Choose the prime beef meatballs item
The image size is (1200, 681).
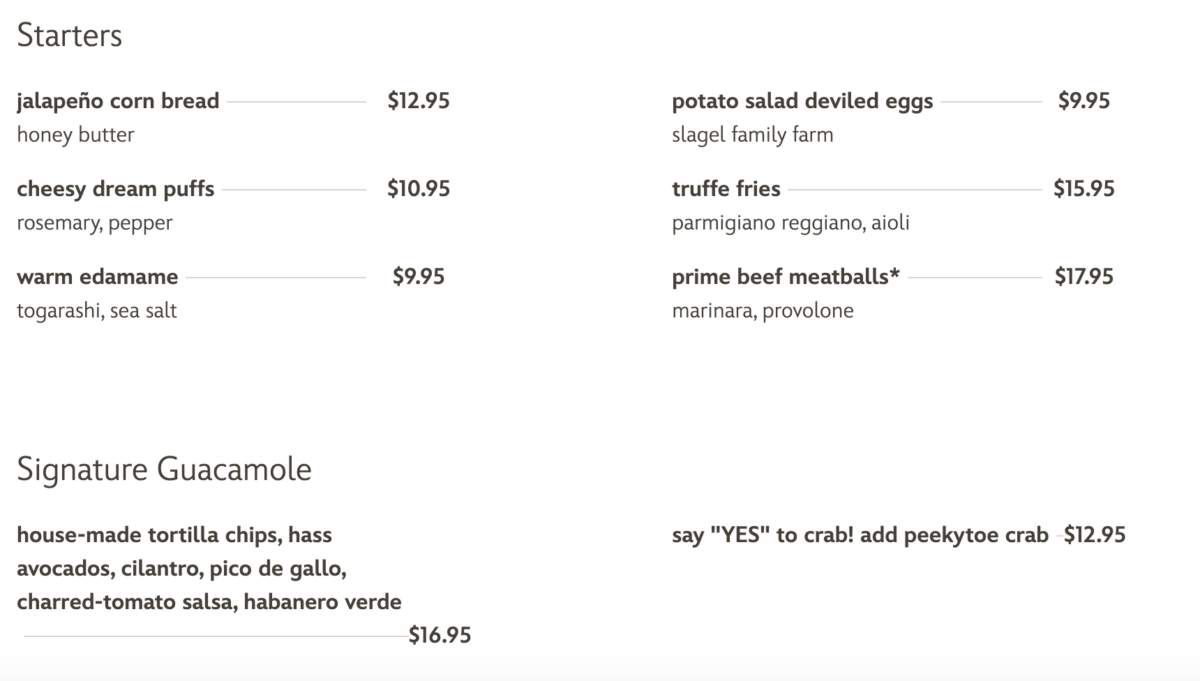tap(786, 277)
